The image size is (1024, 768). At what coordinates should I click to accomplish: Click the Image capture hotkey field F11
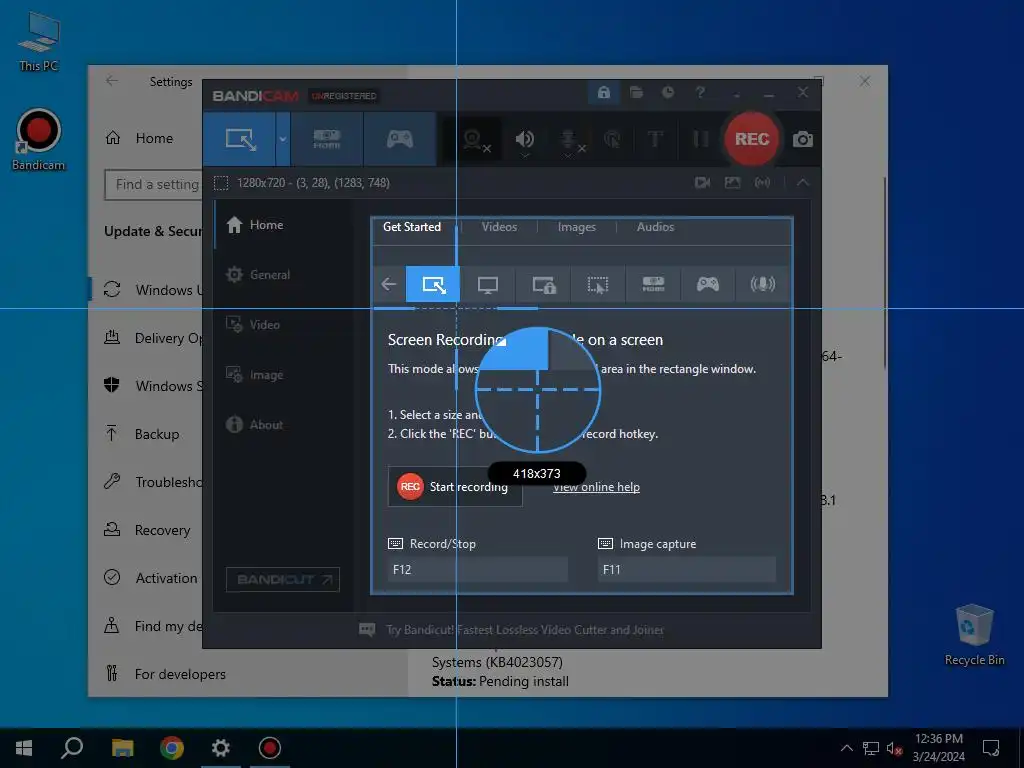pyautogui.click(x=687, y=569)
